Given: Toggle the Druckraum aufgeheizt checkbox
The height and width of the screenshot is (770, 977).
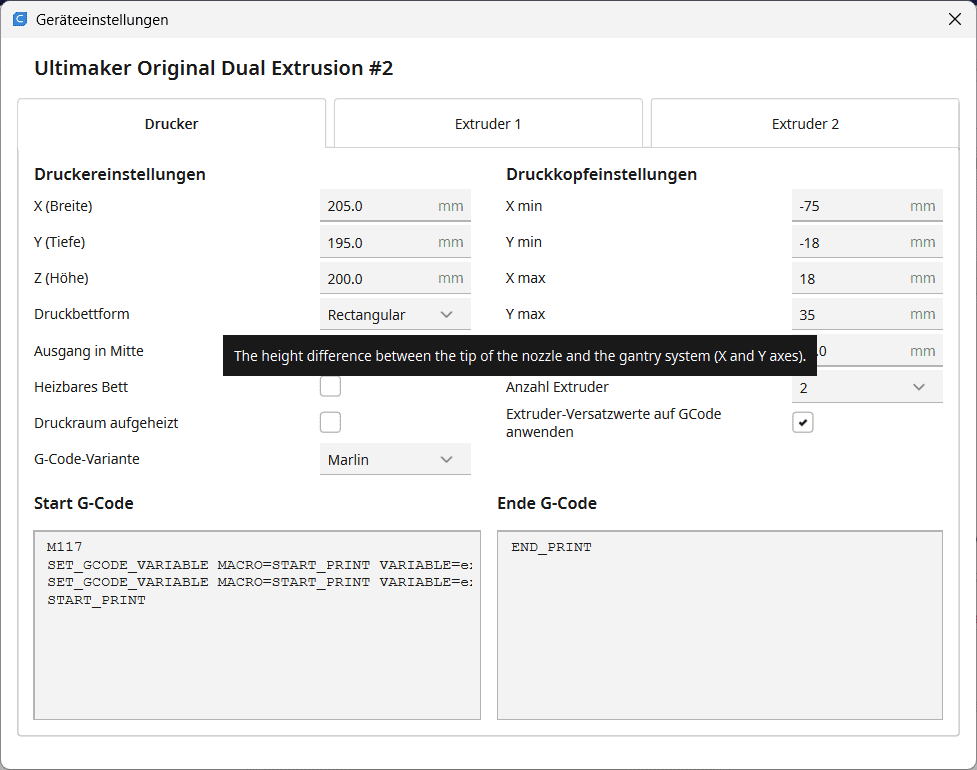Looking at the screenshot, I should 330,422.
